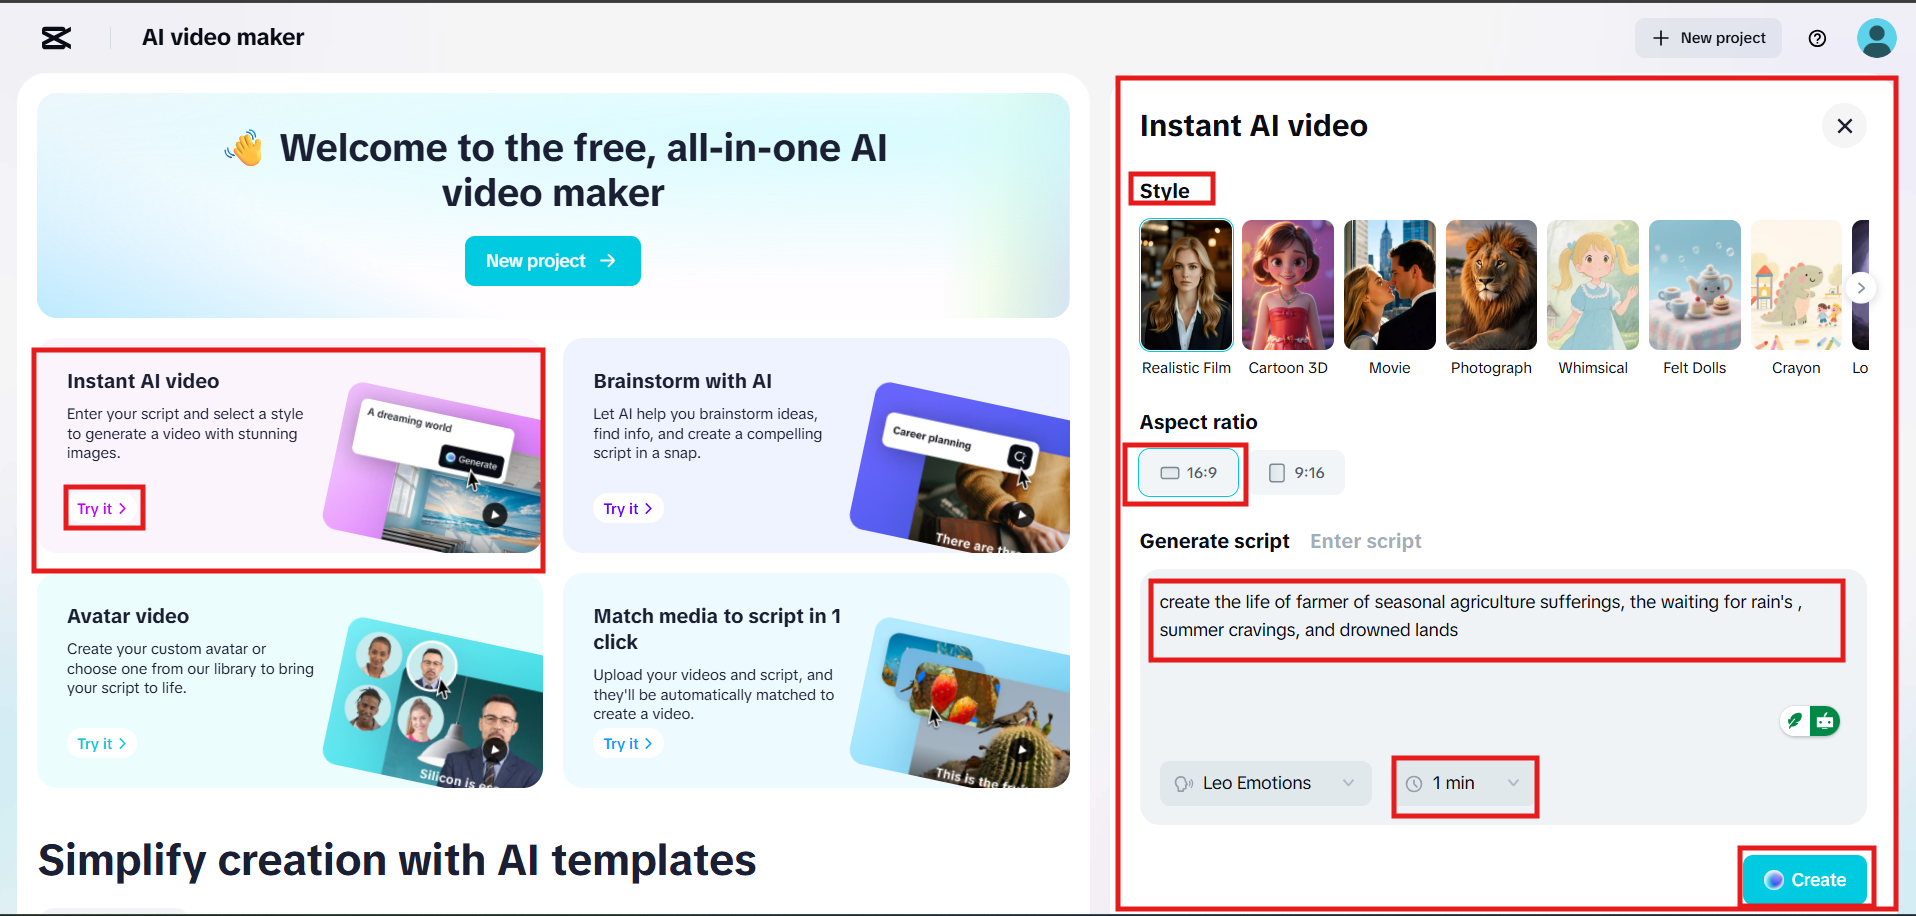Play the Avatar video preview clip
Viewport: 1916px width, 916px height.
click(x=494, y=748)
